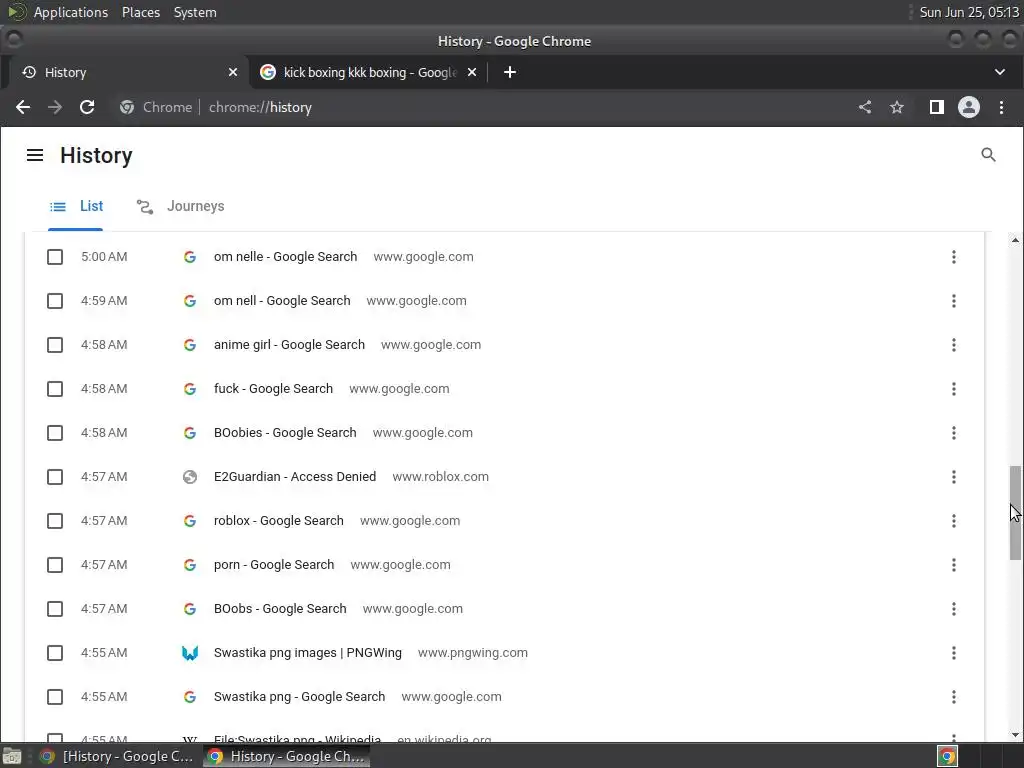Image resolution: width=1024 pixels, height=768 pixels.
Task: Open om nell - Google Search link
Action: coord(282,300)
